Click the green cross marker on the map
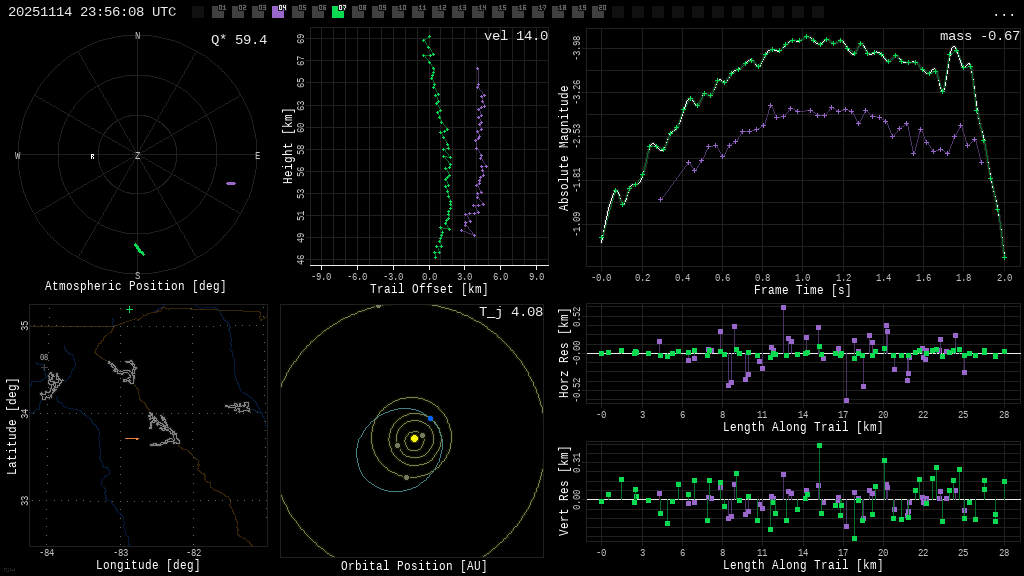This screenshot has height=576, width=1024. point(129,310)
